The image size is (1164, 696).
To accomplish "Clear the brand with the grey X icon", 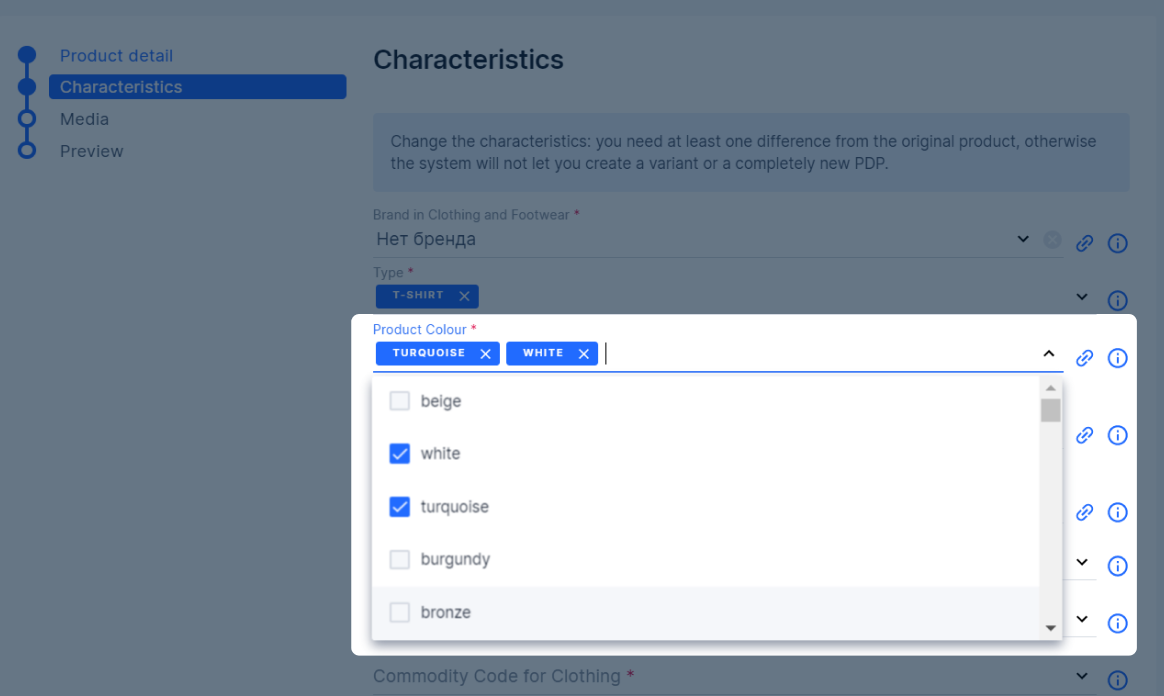I will click(x=1052, y=240).
